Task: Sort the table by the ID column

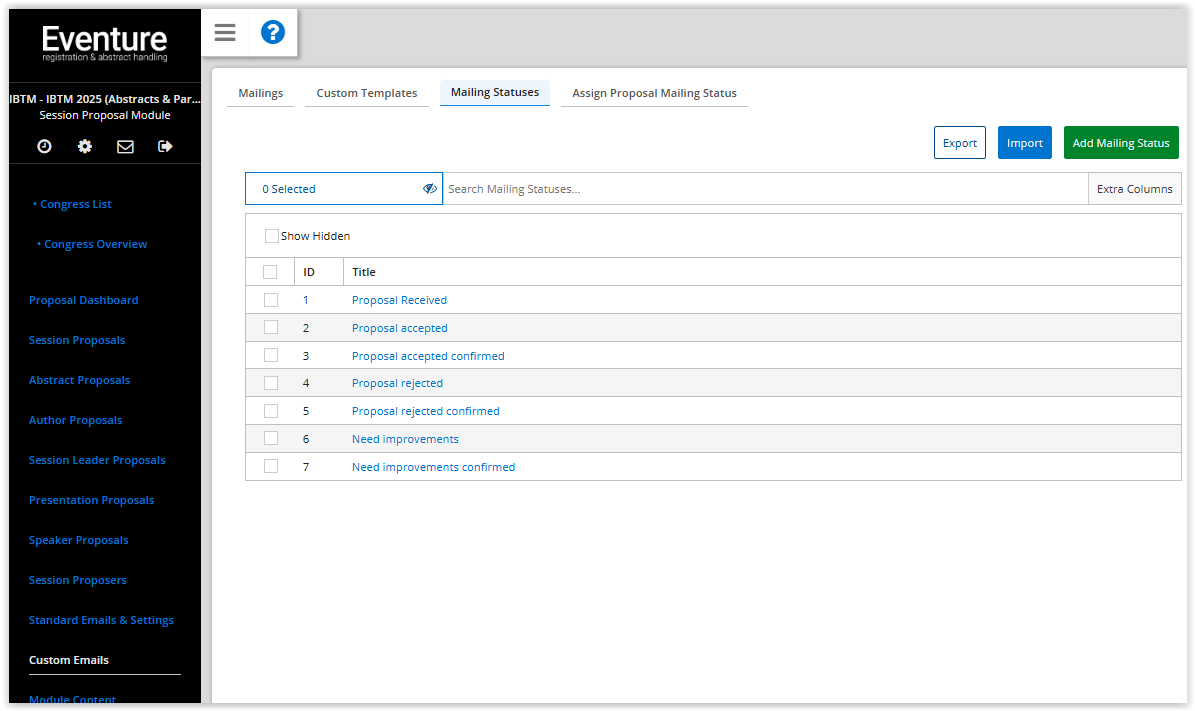Action: click(306, 271)
